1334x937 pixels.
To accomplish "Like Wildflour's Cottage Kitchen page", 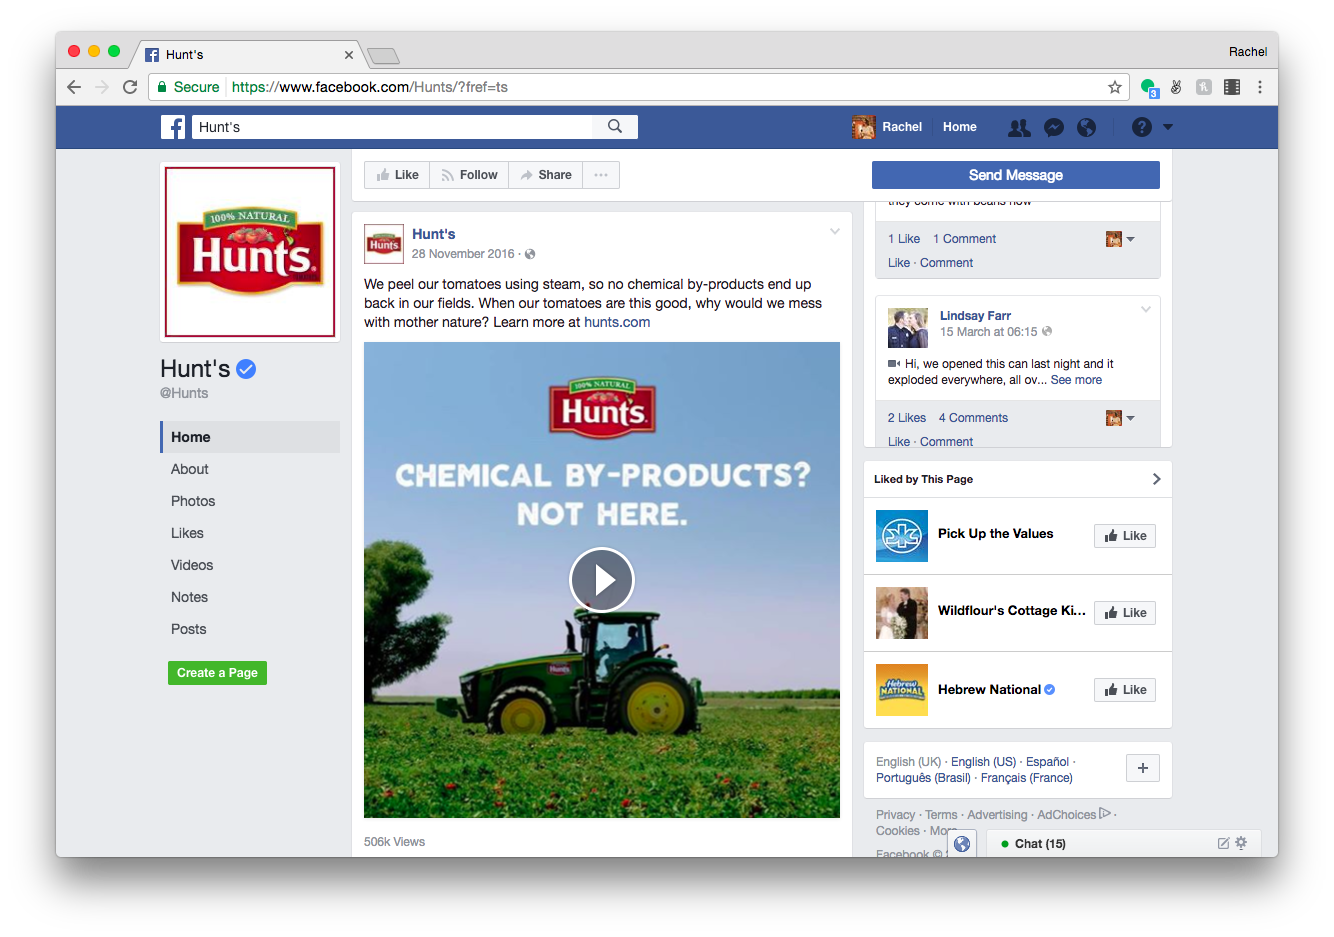I will tap(1125, 613).
